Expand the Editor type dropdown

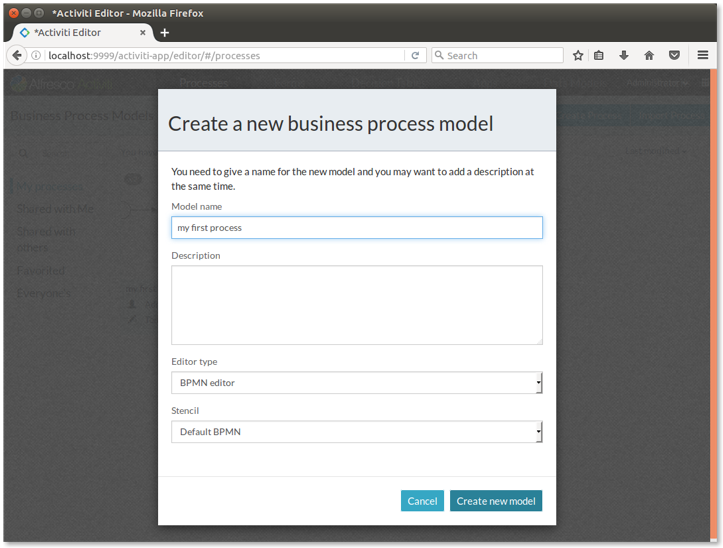(x=356, y=383)
